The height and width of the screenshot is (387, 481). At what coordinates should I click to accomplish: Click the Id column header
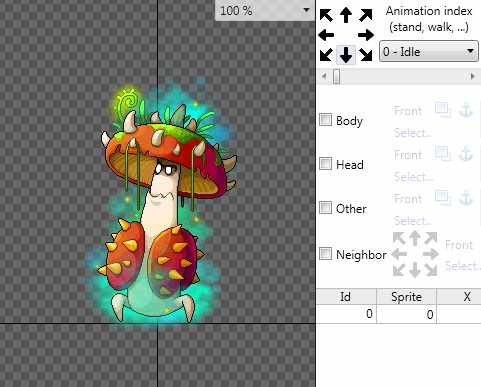346,296
